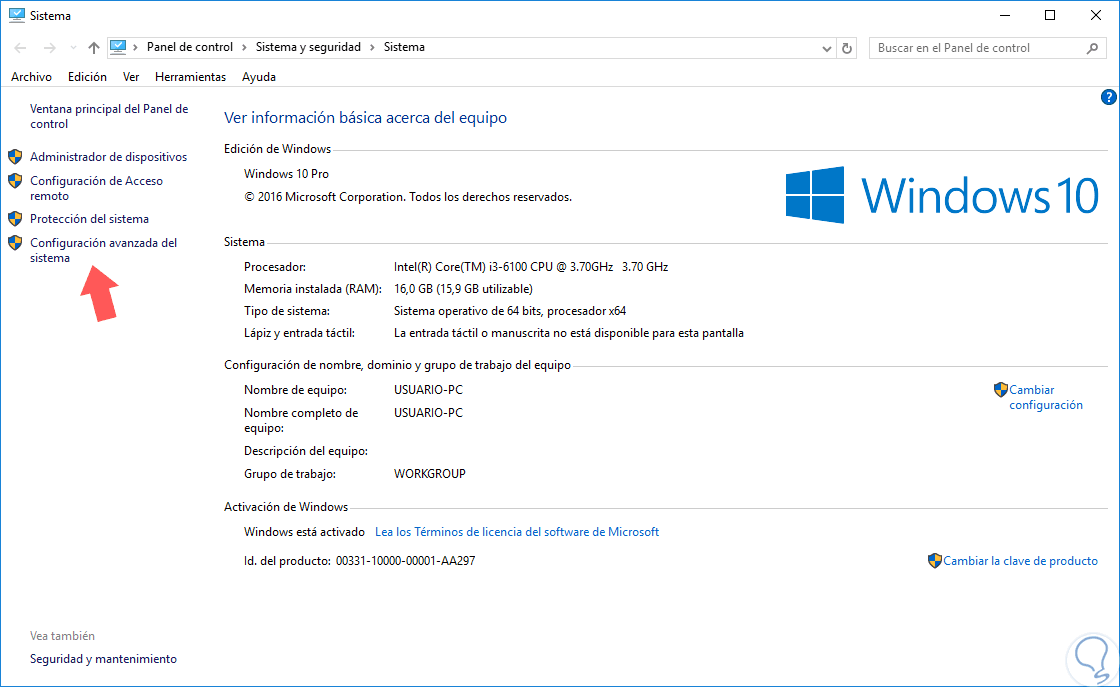Click Cambiar la clave de producto link
Image resolution: width=1120 pixels, height=687 pixels.
pyautogui.click(x=1020, y=561)
